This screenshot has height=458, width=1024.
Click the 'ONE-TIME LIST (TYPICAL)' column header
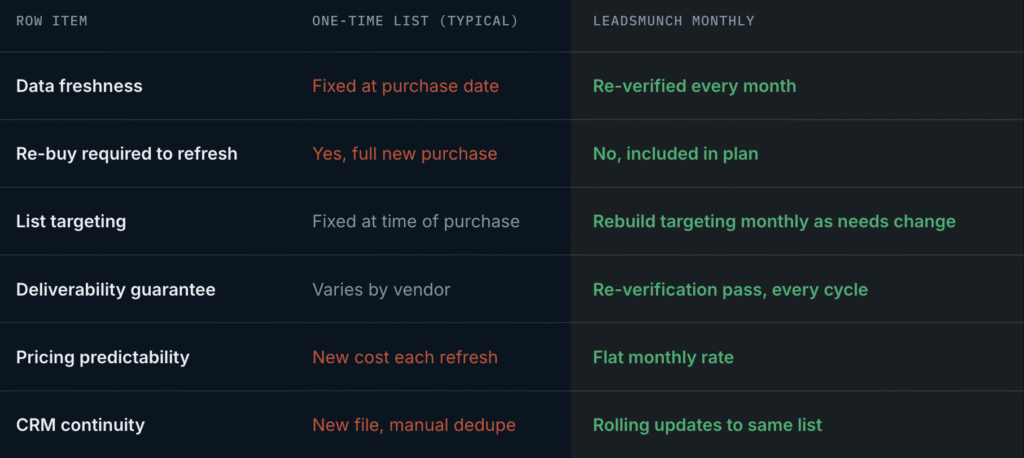coord(415,21)
